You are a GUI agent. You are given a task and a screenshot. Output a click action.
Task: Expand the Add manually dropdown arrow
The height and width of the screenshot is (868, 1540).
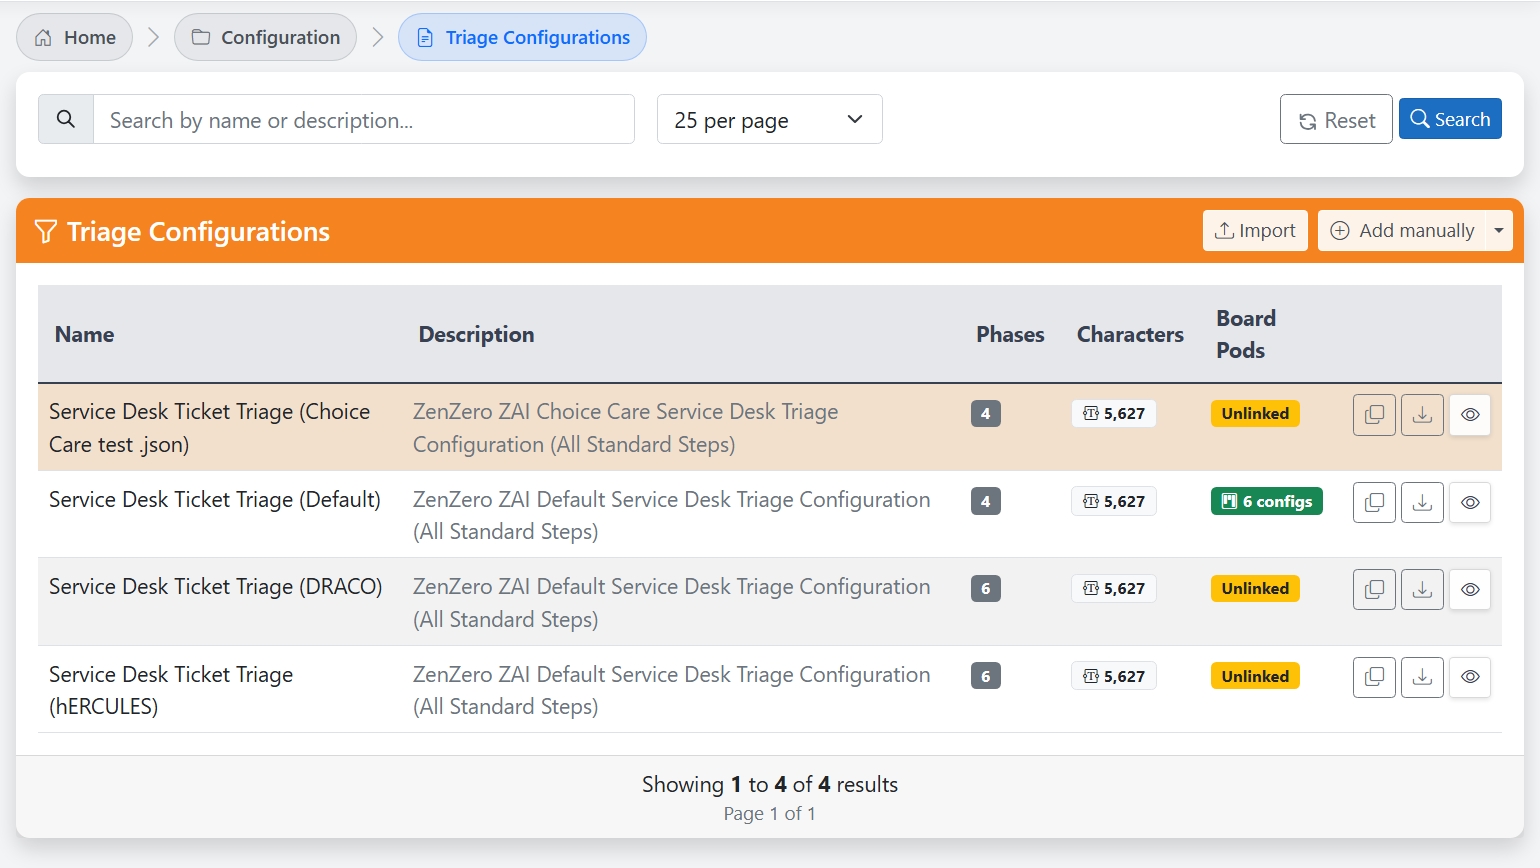click(1499, 231)
